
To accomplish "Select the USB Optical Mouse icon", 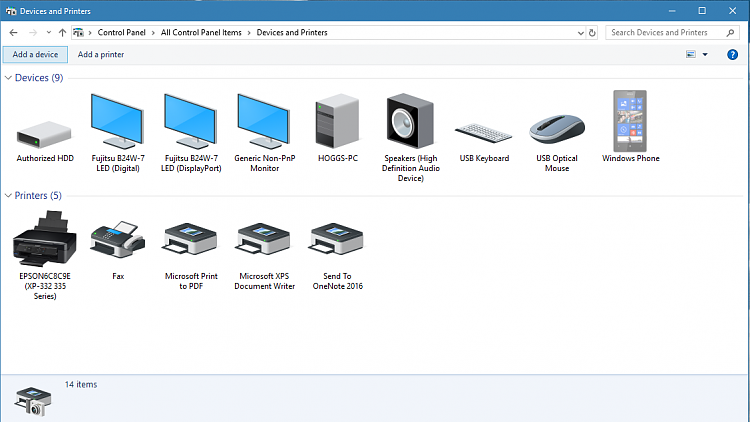I will (557, 129).
